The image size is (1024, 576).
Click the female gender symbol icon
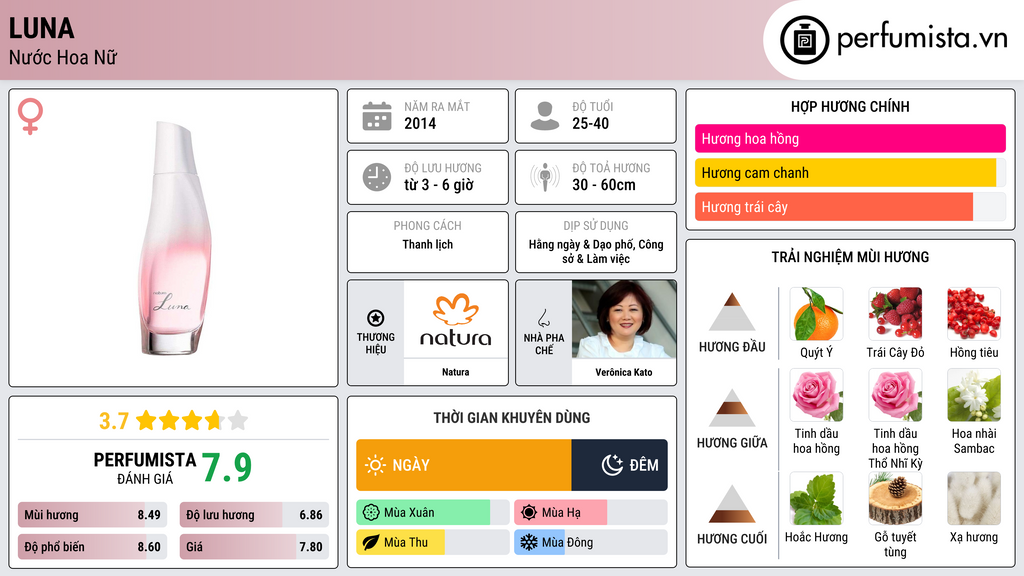click(30, 116)
